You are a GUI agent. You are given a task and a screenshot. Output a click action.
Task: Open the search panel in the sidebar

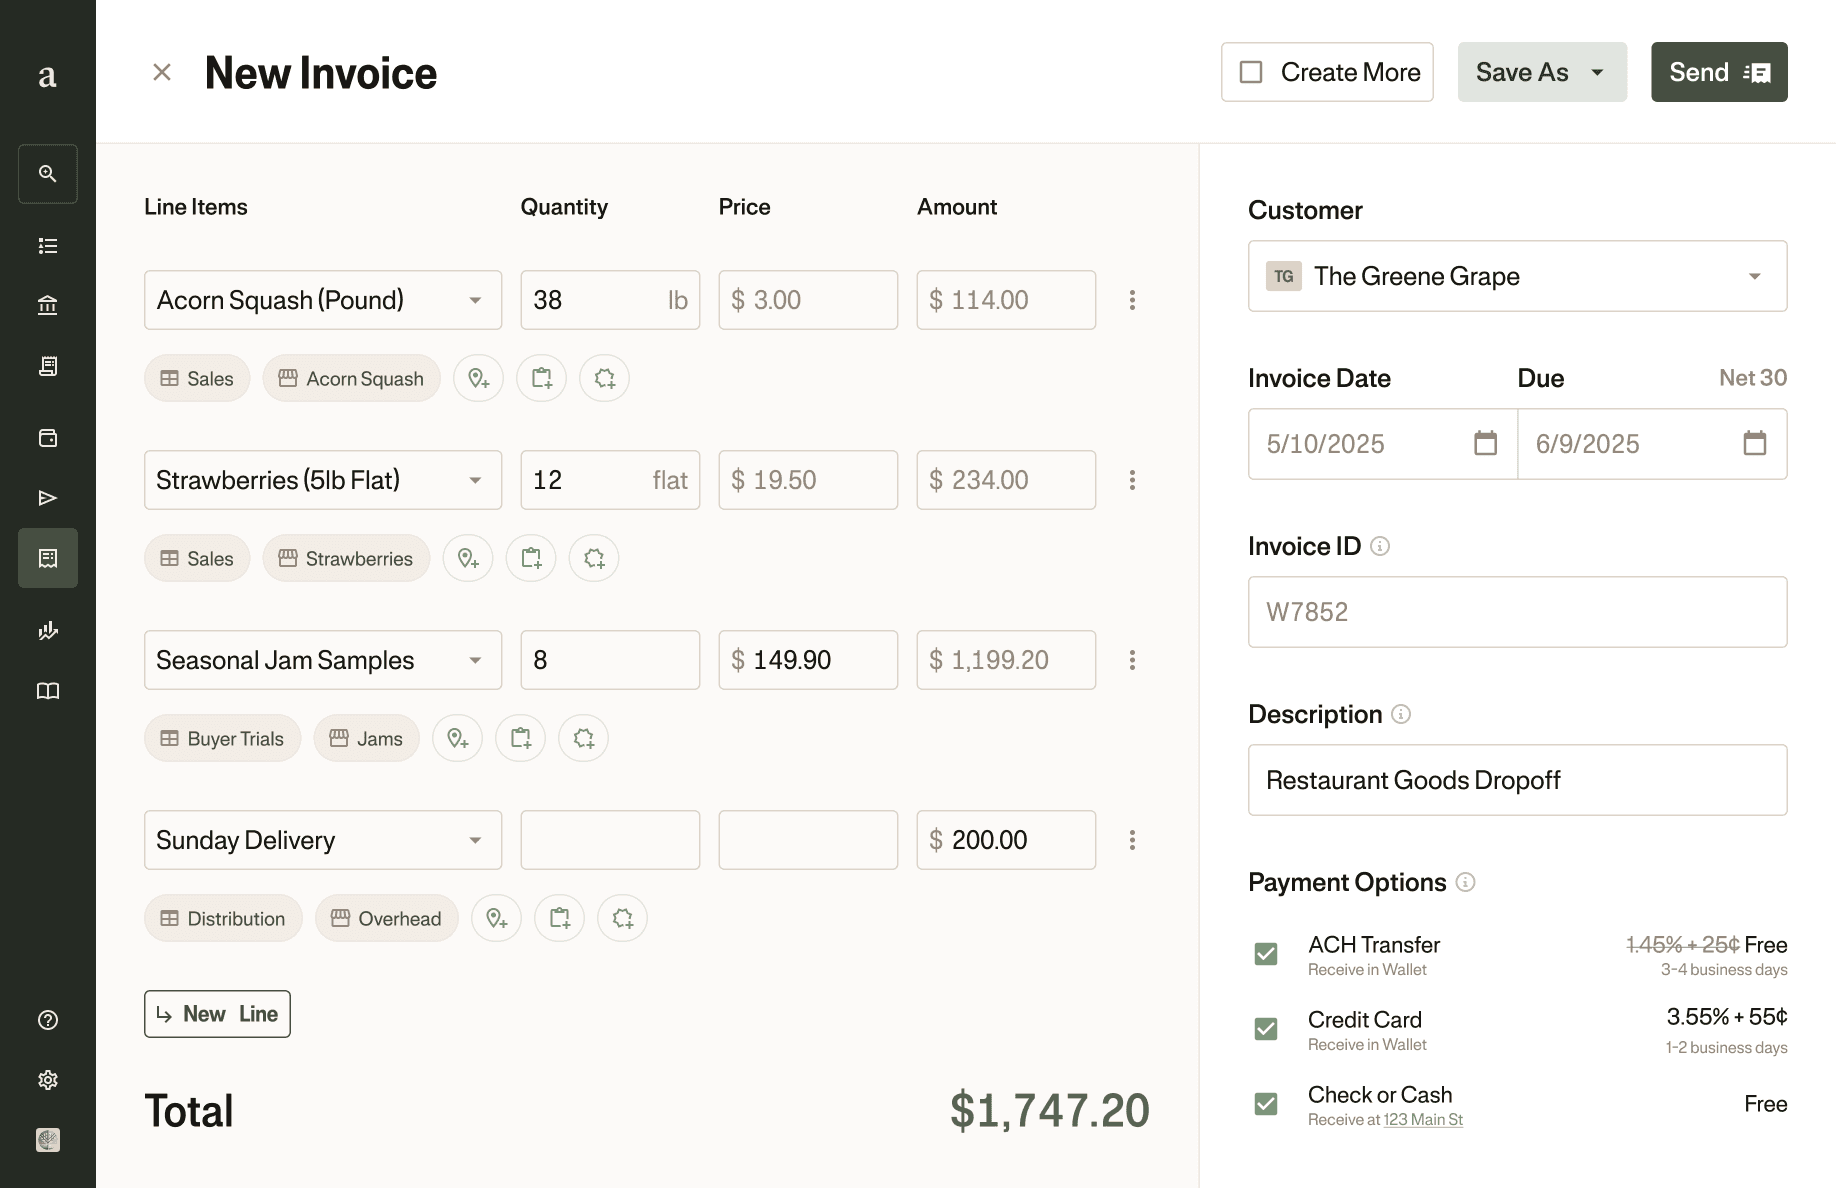(x=47, y=173)
